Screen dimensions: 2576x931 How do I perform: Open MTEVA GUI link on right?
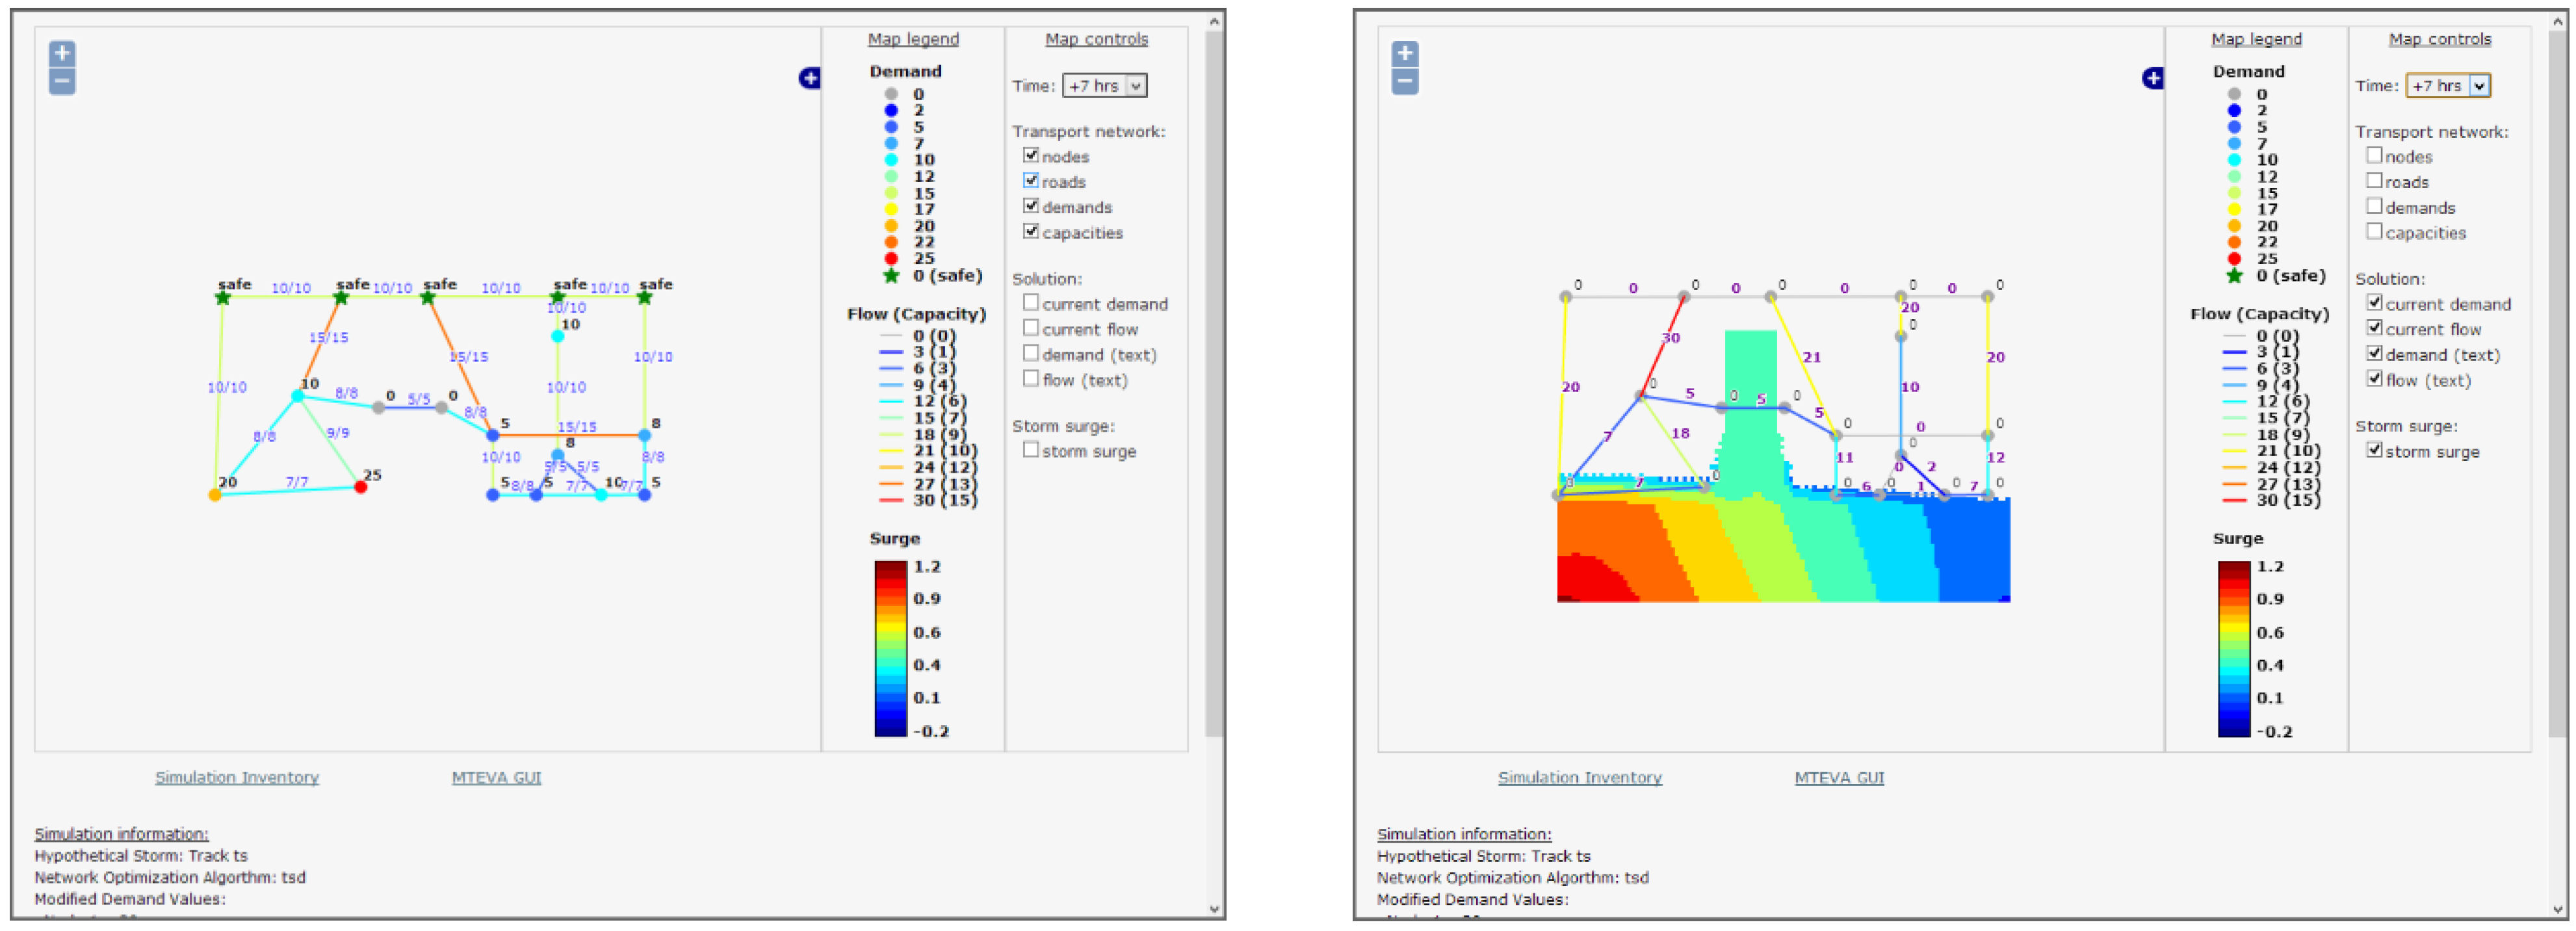pos(1839,777)
